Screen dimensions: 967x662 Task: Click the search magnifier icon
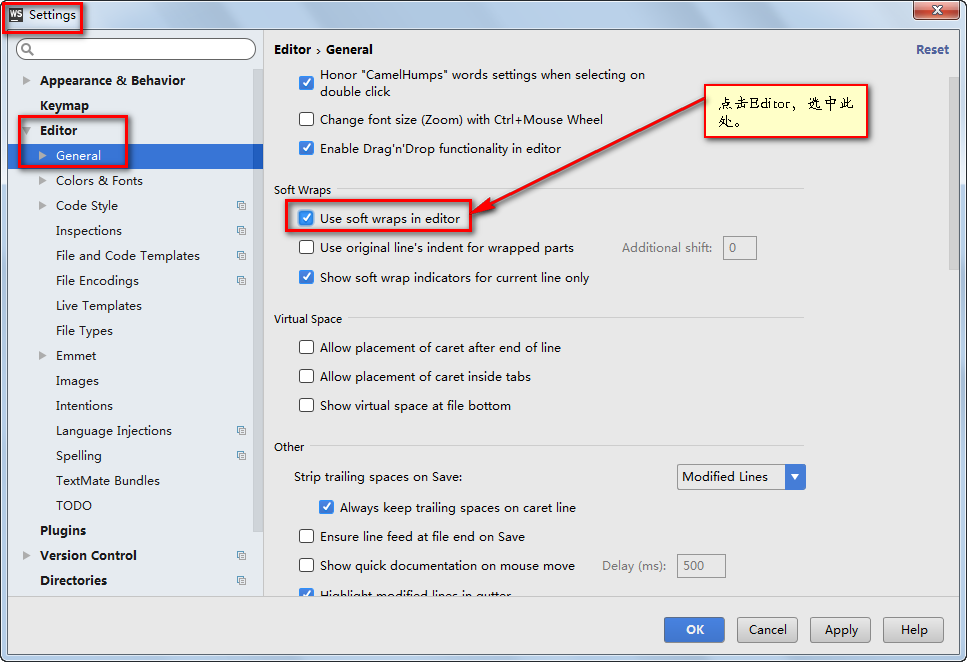tap(27, 49)
